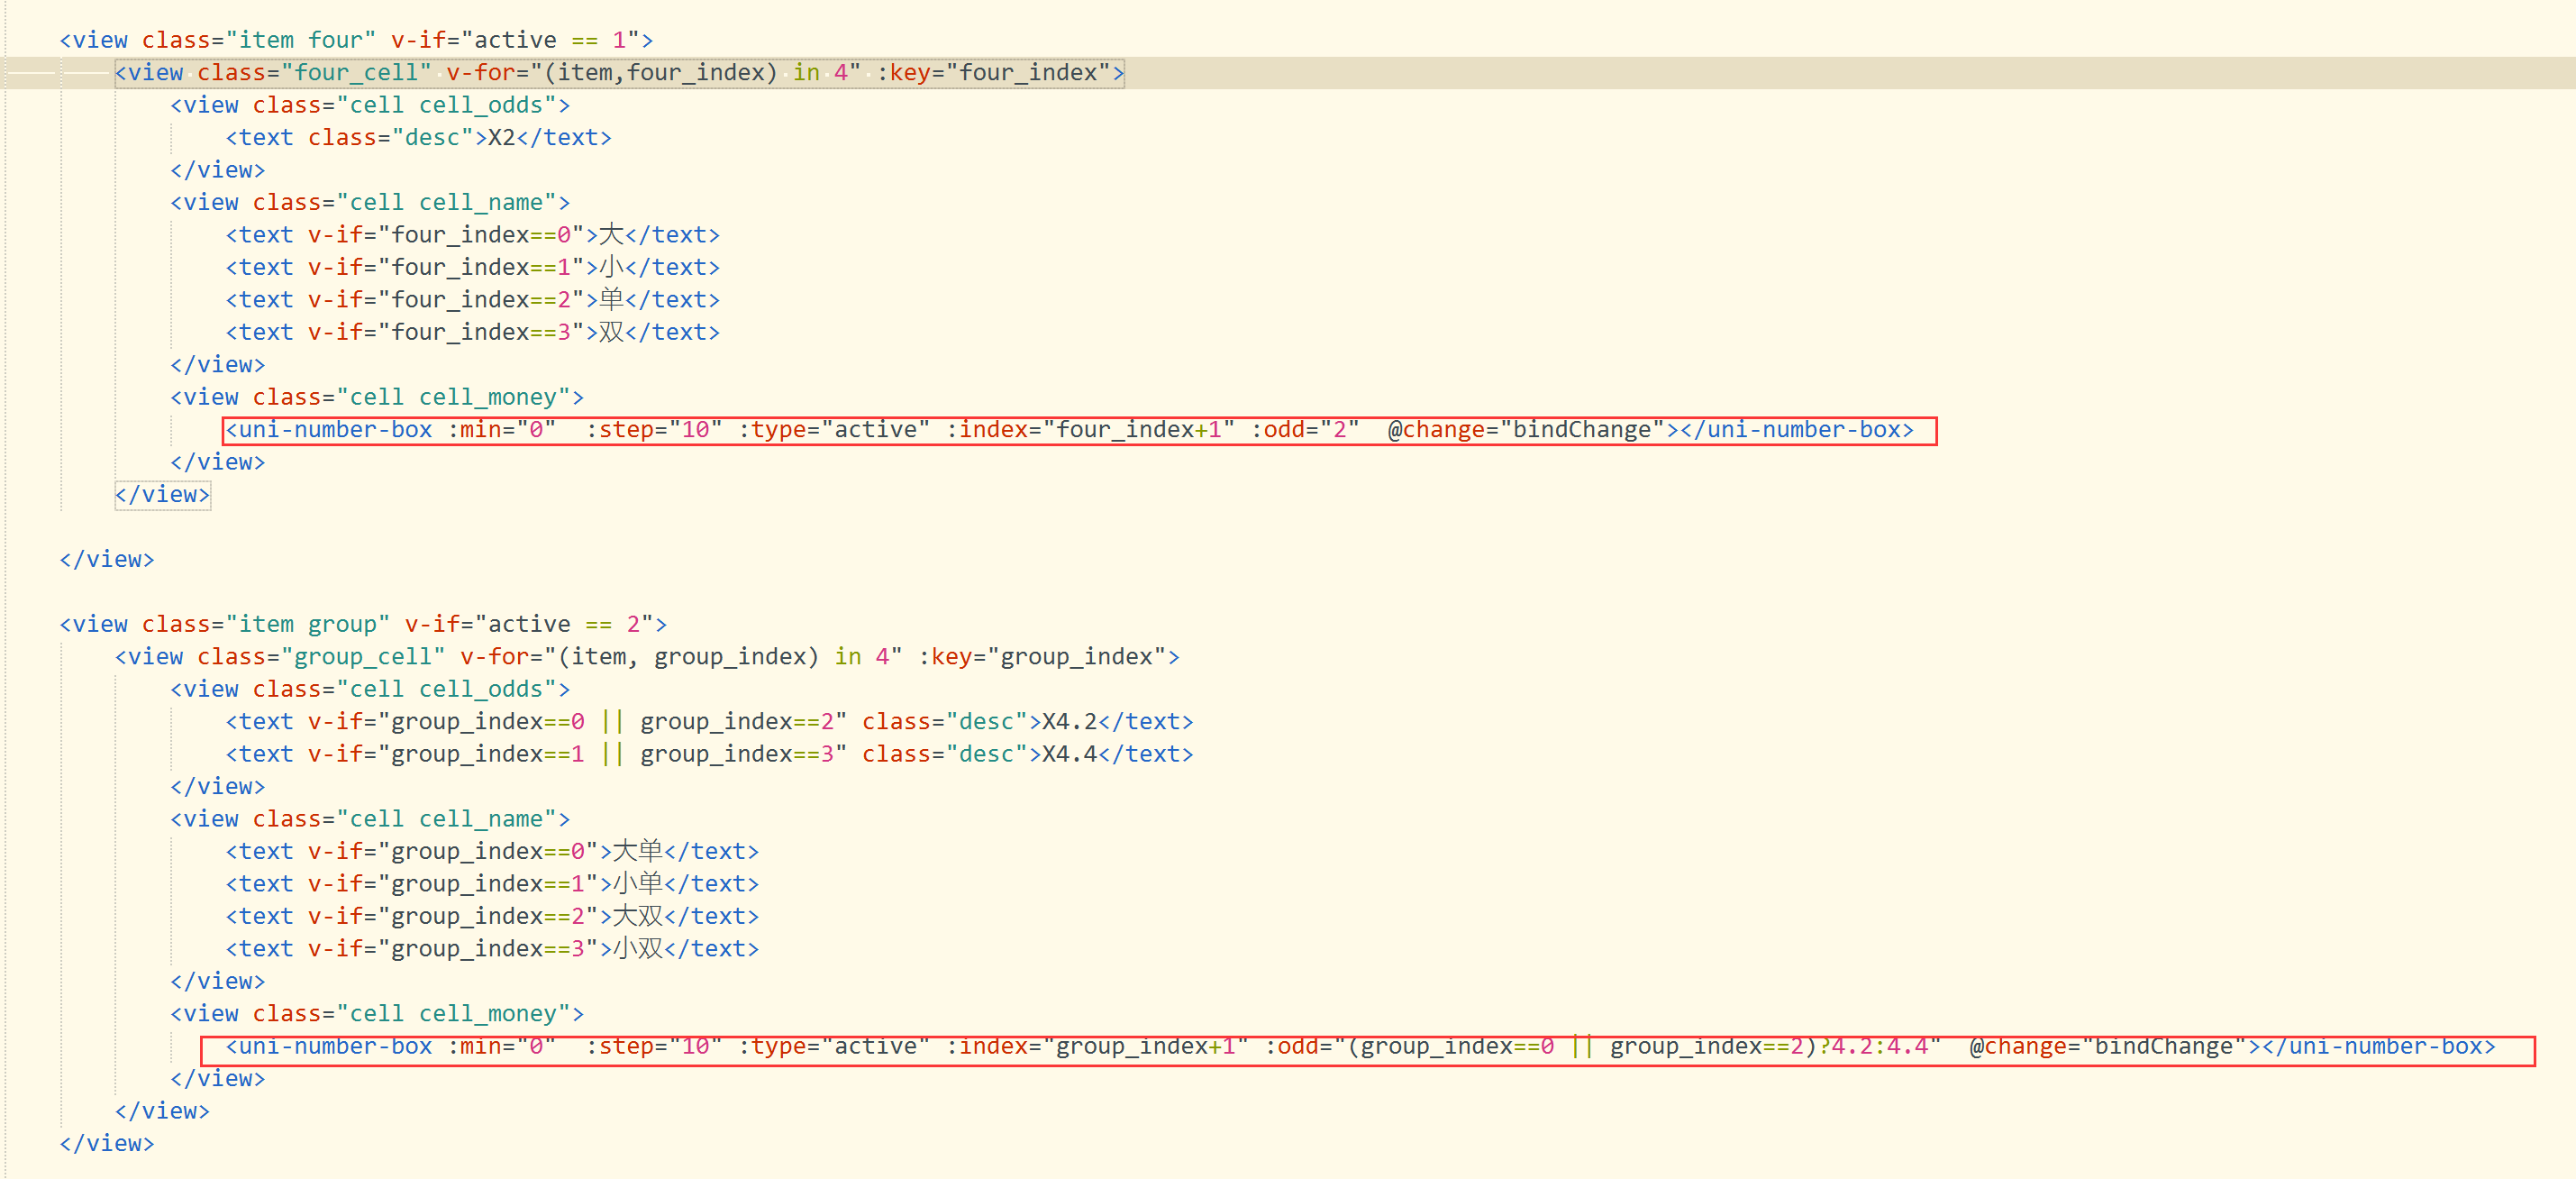The width and height of the screenshot is (2576, 1179).
Task: Click the X2 desc text content
Action: [x=500, y=138]
